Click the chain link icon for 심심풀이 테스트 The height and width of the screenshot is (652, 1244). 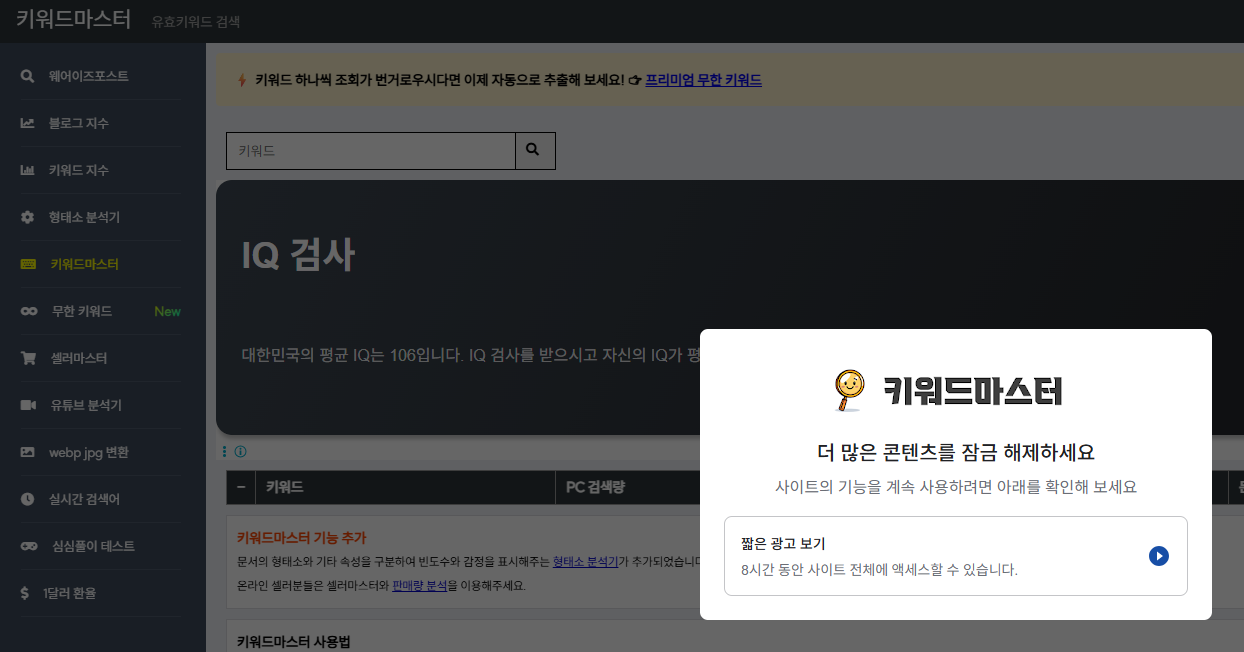click(x=26, y=546)
